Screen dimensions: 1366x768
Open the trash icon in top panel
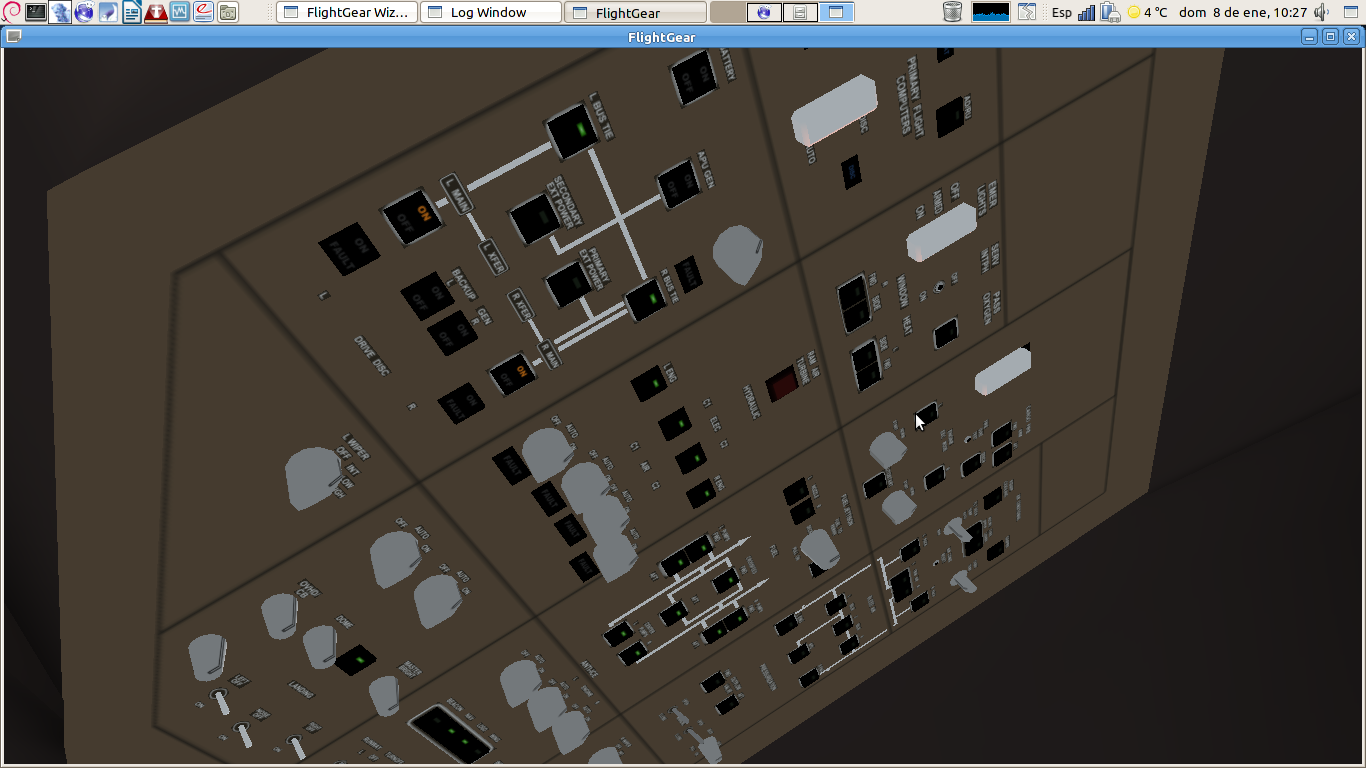[x=952, y=12]
